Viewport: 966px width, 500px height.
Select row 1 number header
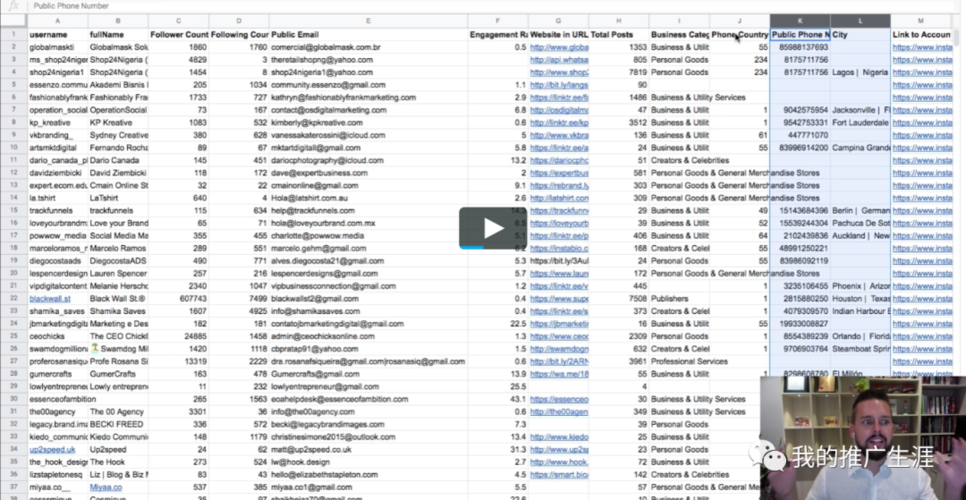pos(14,34)
